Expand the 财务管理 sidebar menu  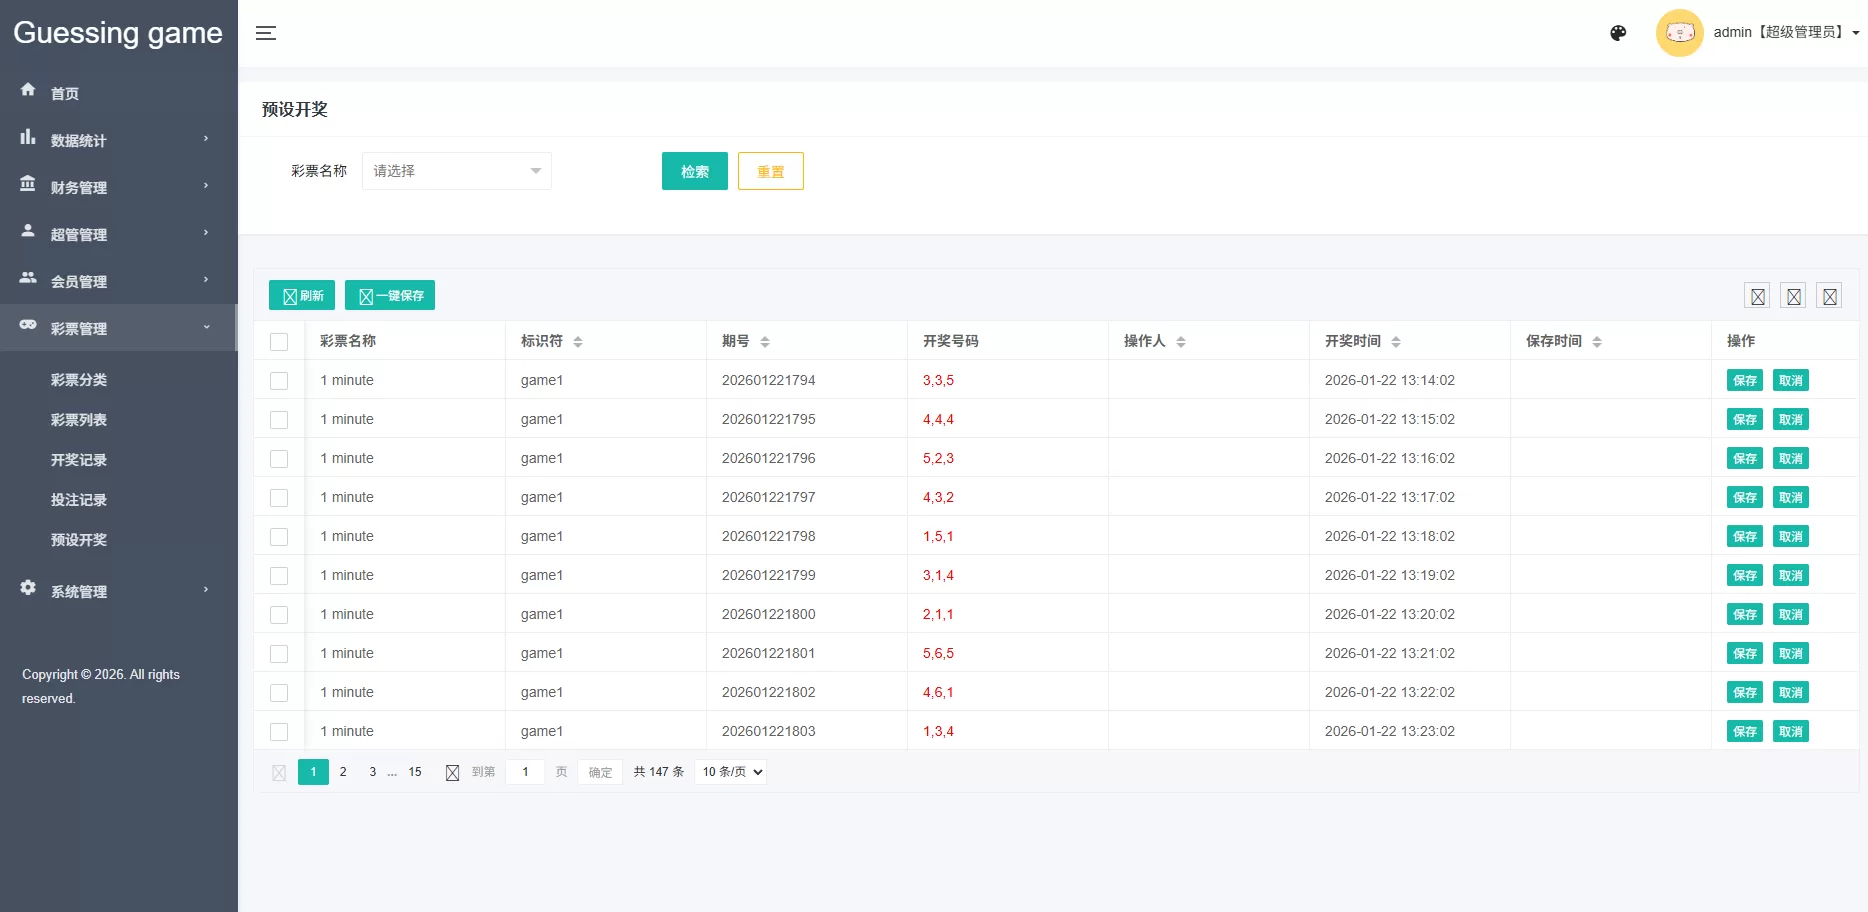(79, 187)
